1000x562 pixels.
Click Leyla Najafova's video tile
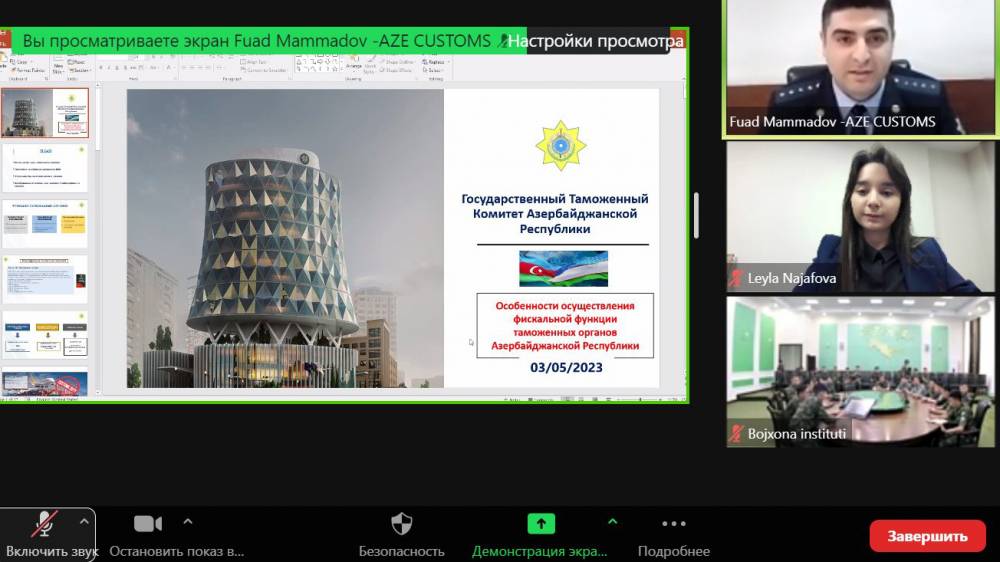click(x=860, y=216)
